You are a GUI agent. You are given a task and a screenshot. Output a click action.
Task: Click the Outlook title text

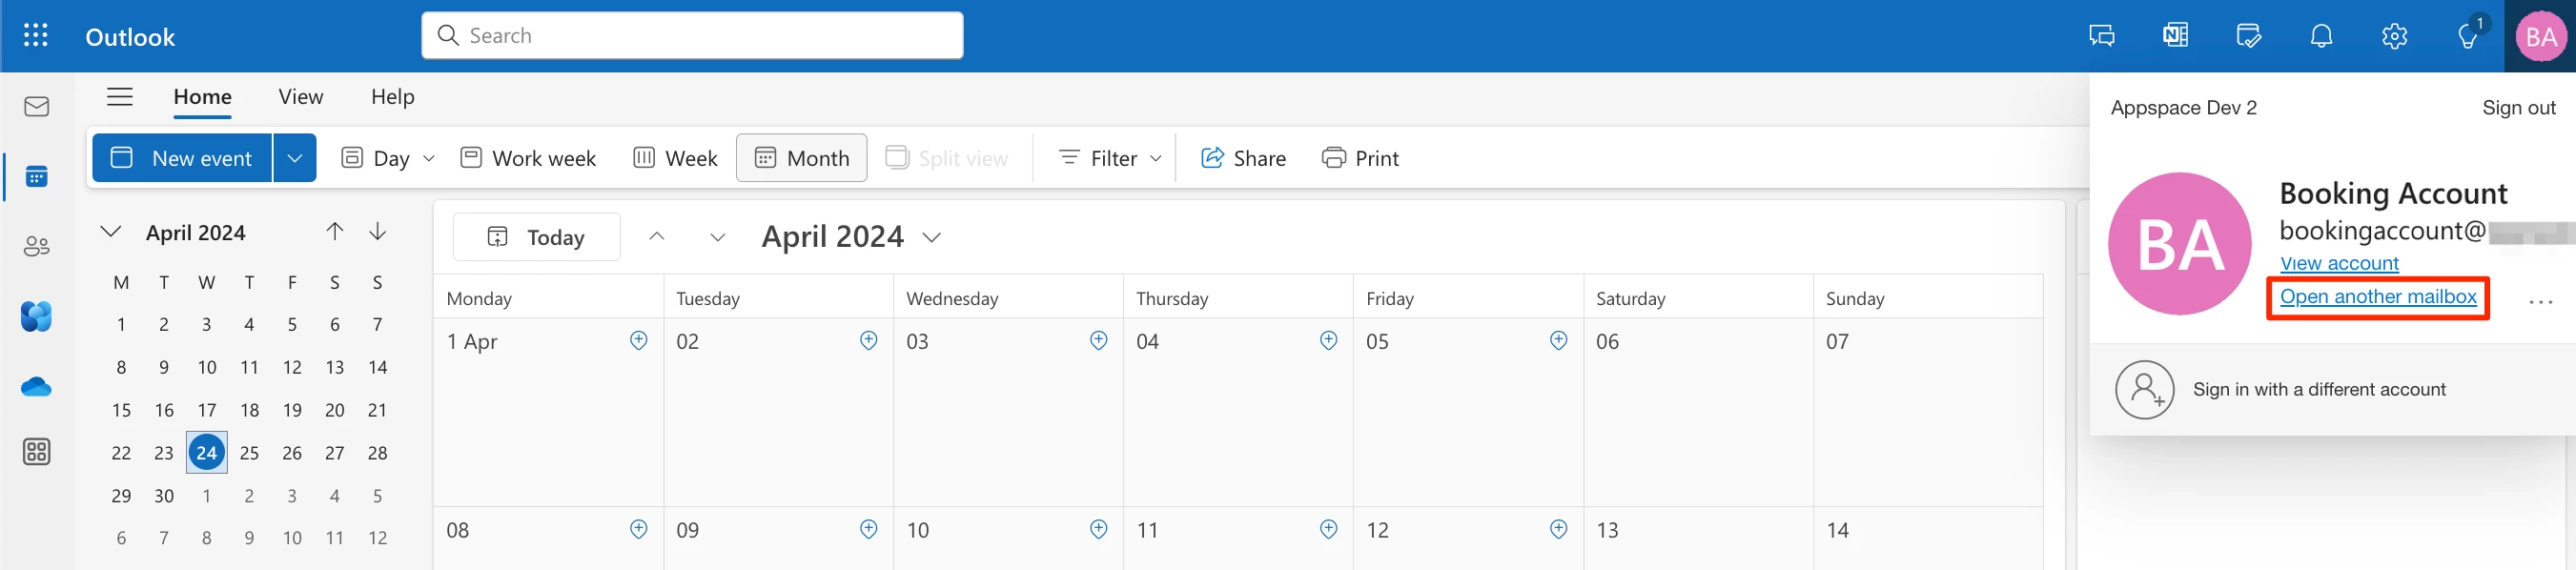(x=130, y=37)
